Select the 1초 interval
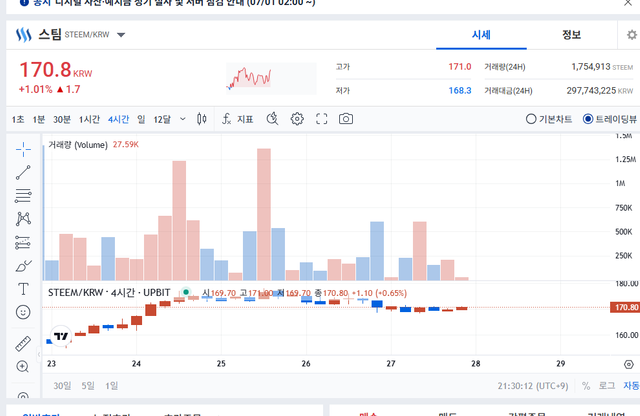Screen dimensions: 640x416 (18, 119)
